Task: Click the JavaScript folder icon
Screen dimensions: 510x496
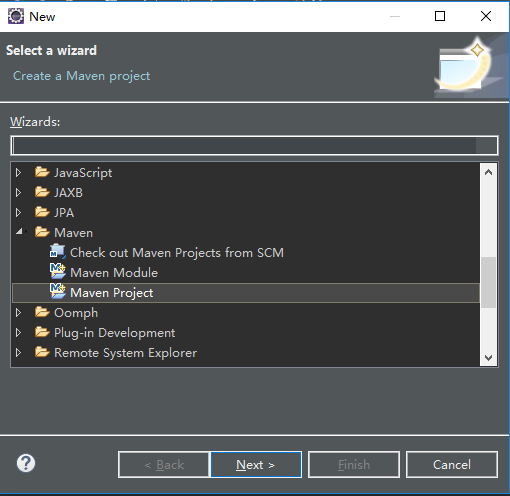Action: point(42,172)
